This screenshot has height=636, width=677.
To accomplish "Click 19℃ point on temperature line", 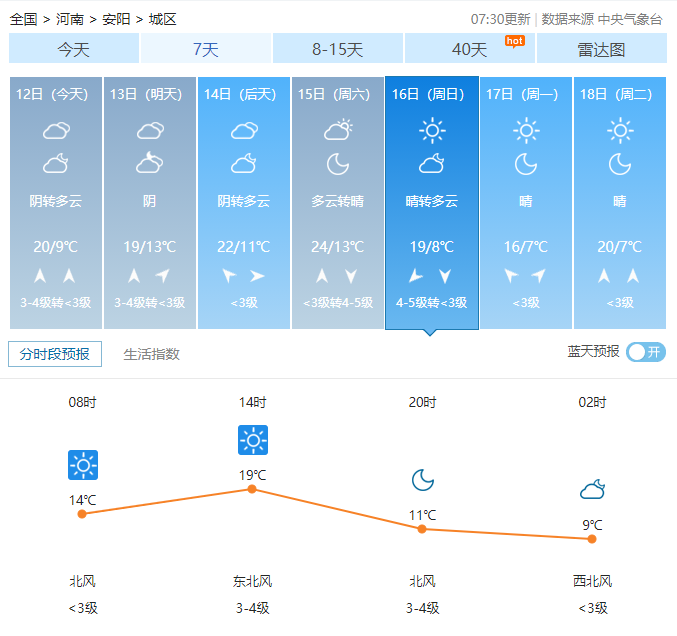I will [x=252, y=489].
